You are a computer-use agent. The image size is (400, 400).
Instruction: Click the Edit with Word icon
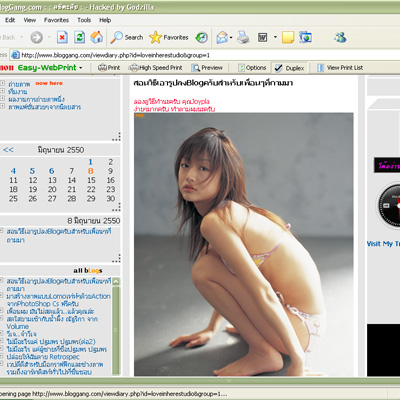click(263, 37)
